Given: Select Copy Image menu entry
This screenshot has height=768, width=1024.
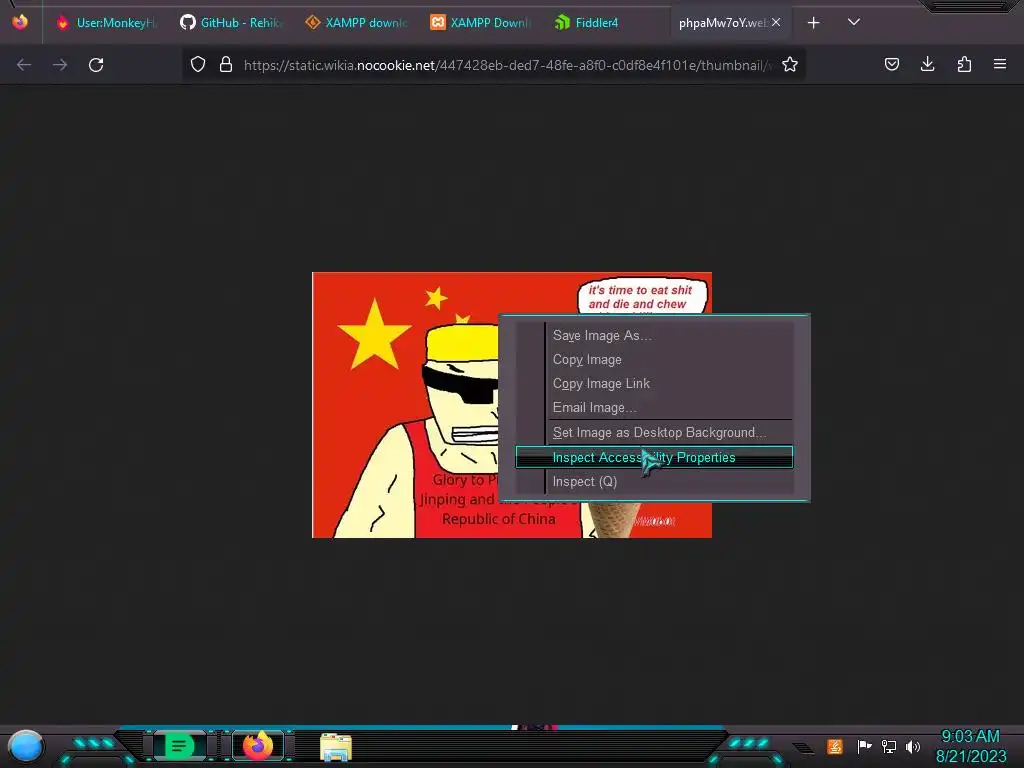Looking at the screenshot, I should click(x=654, y=360).
